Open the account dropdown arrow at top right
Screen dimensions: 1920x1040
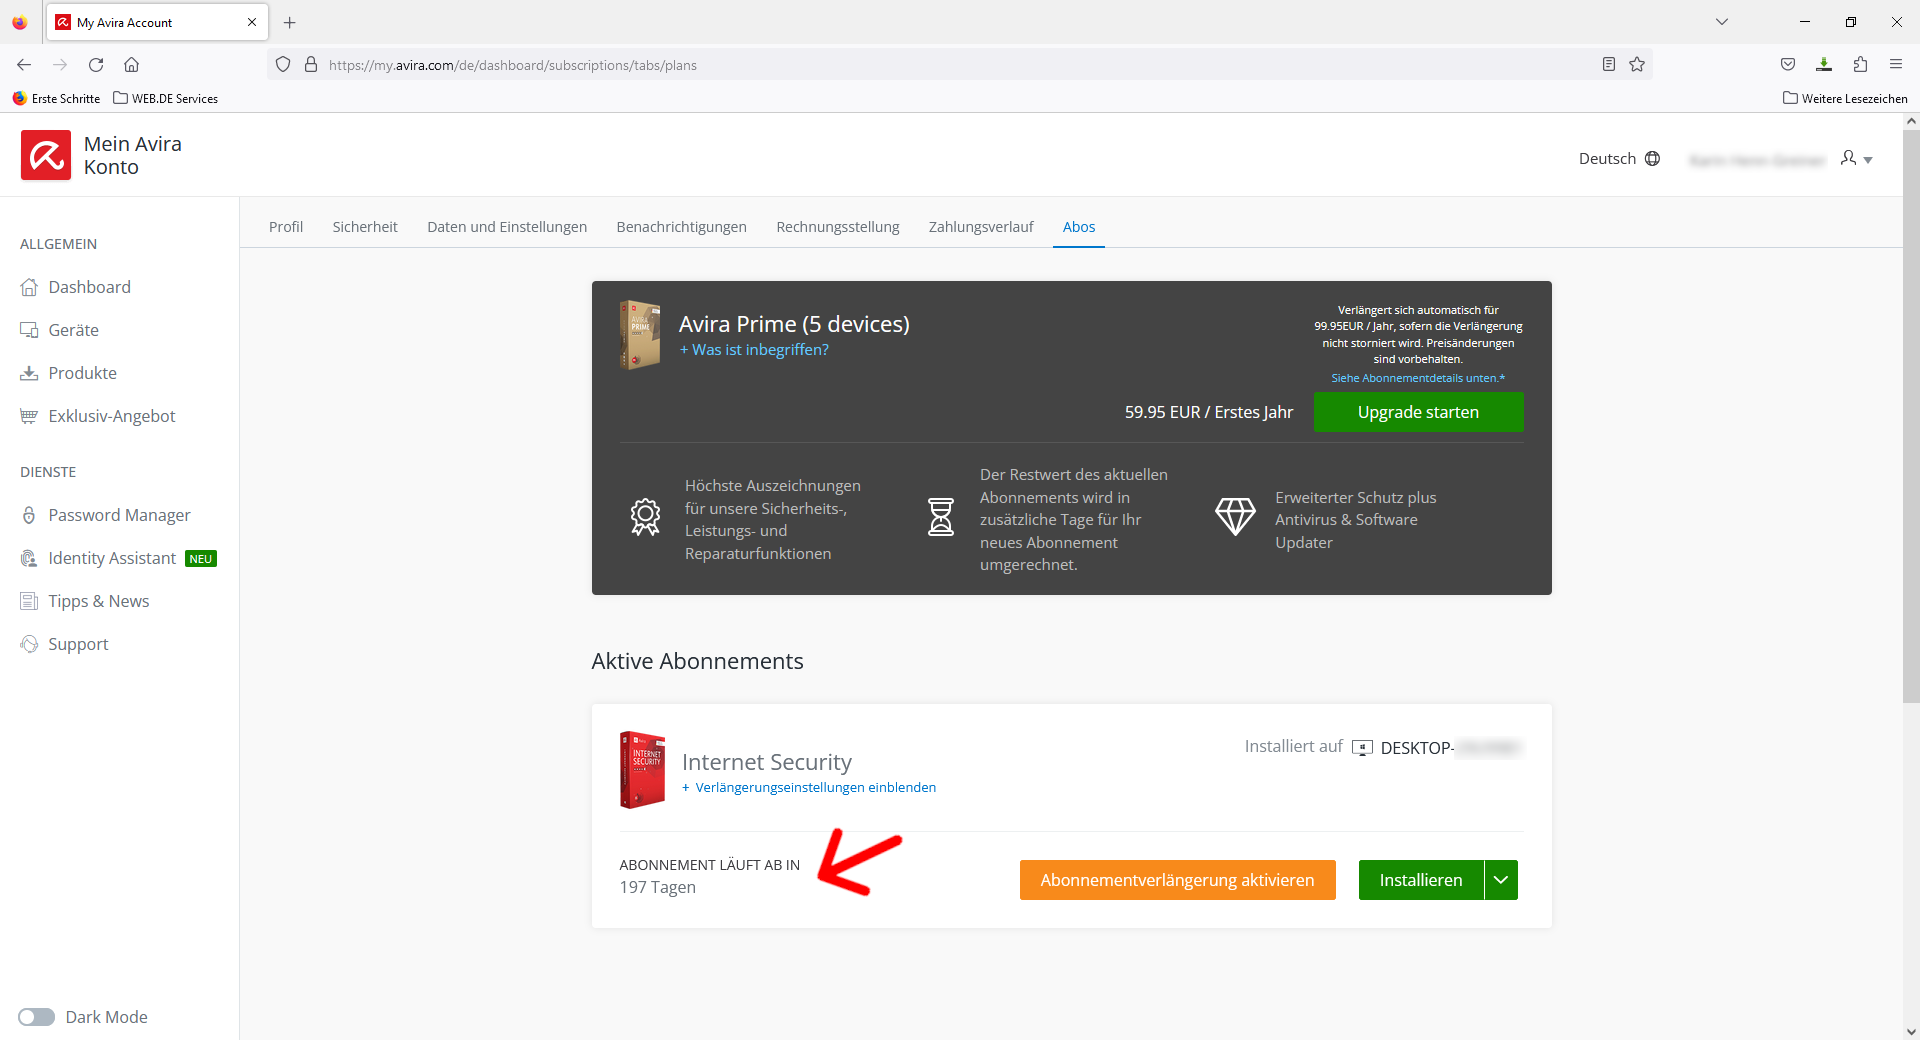(1868, 160)
